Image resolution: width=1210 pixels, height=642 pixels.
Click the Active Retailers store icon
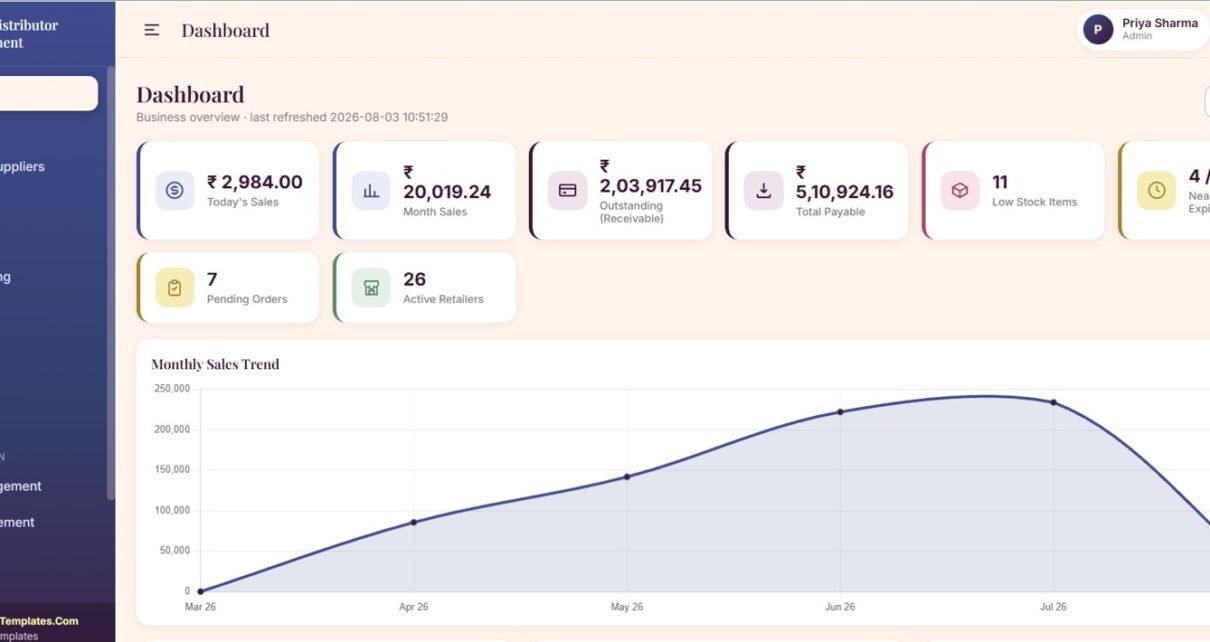pyautogui.click(x=371, y=288)
